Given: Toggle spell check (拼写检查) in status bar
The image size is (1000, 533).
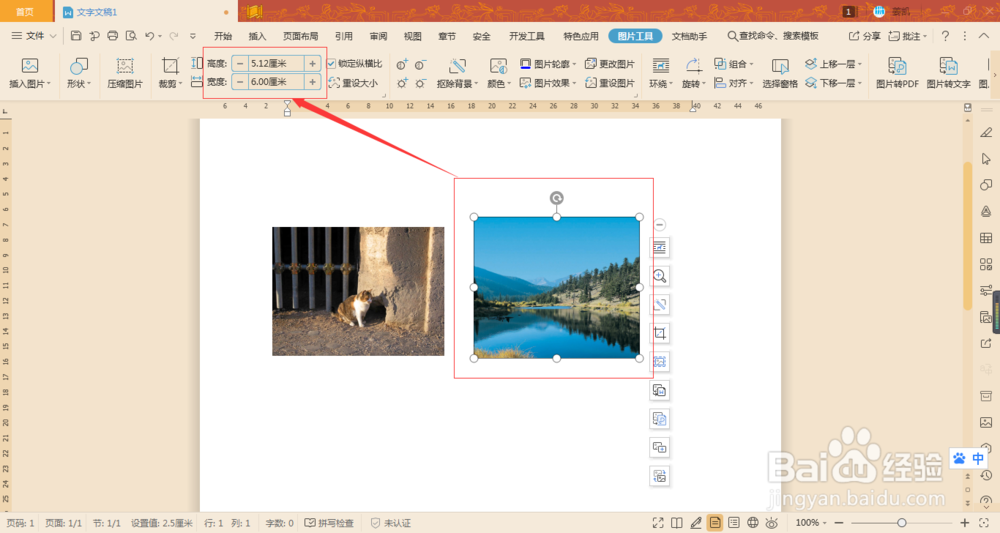Looking at the screenshot, I should point(329,523).
